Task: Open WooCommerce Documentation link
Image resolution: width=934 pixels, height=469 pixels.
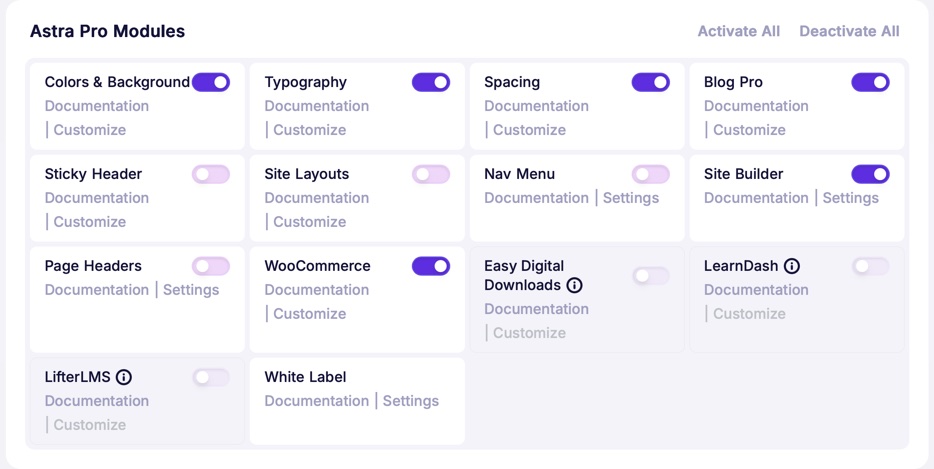Action: 316,290
